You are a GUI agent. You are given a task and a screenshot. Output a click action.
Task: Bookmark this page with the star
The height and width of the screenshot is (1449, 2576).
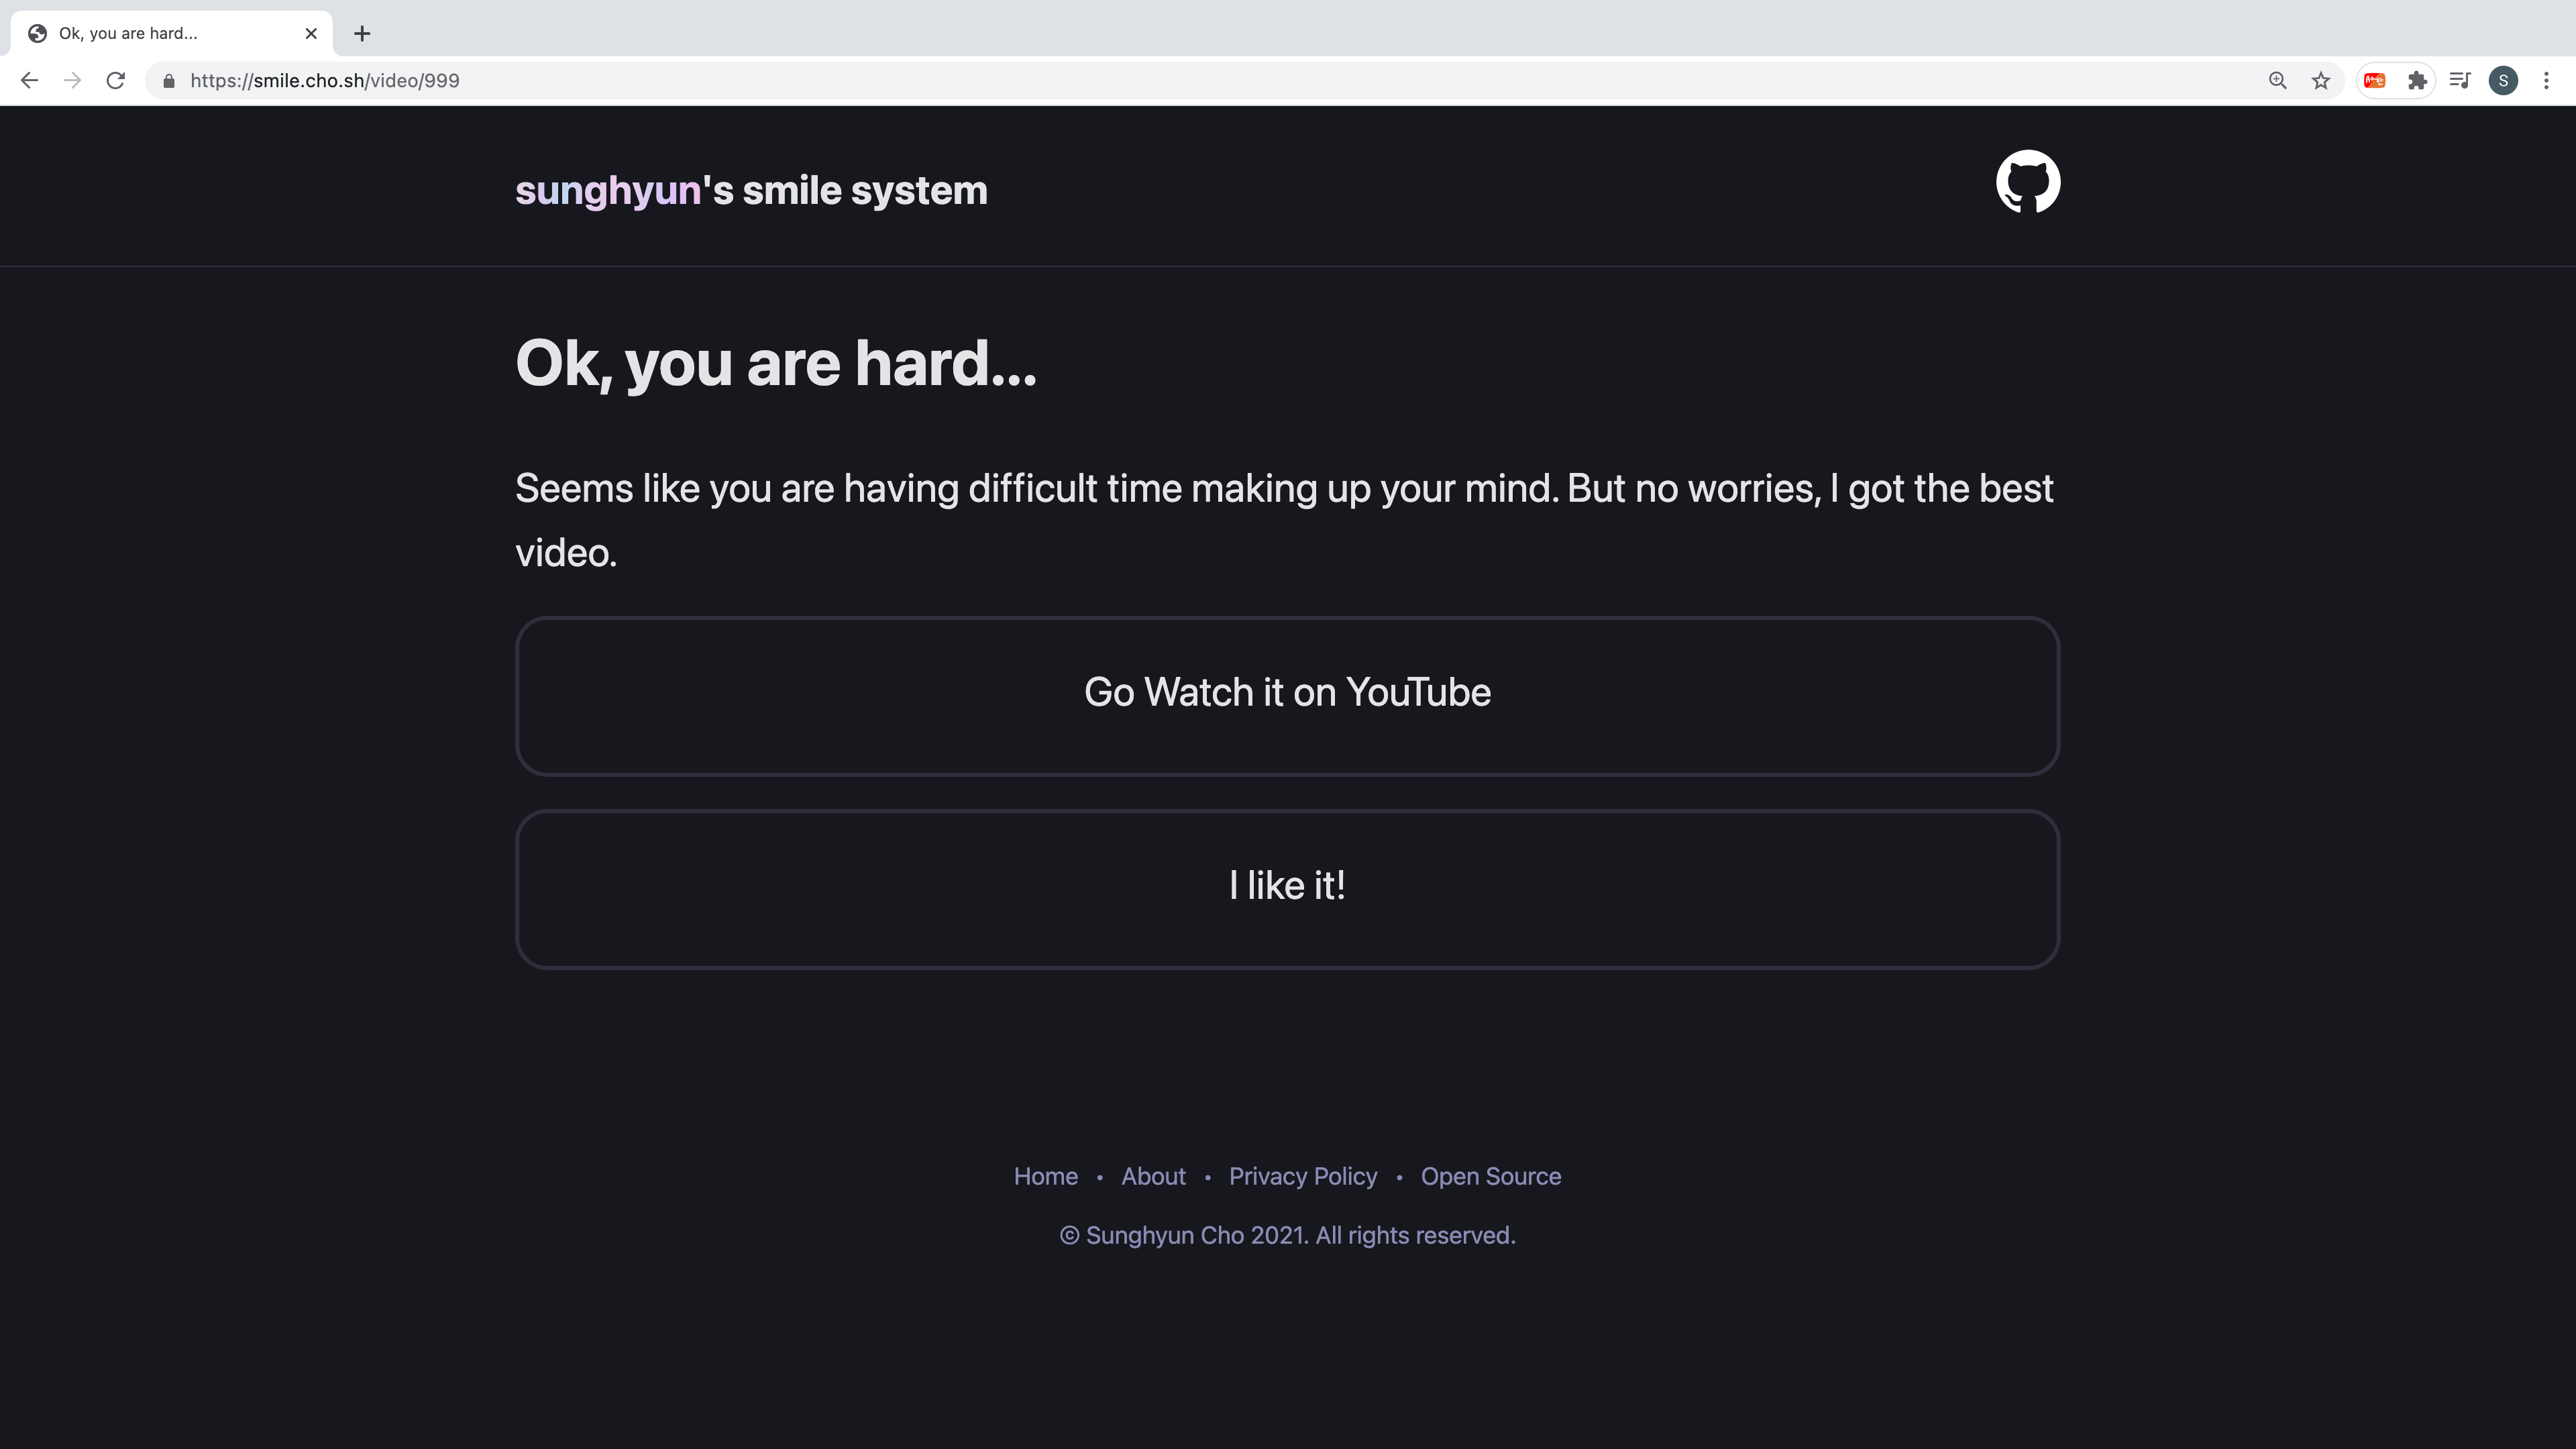point(2321,81)
